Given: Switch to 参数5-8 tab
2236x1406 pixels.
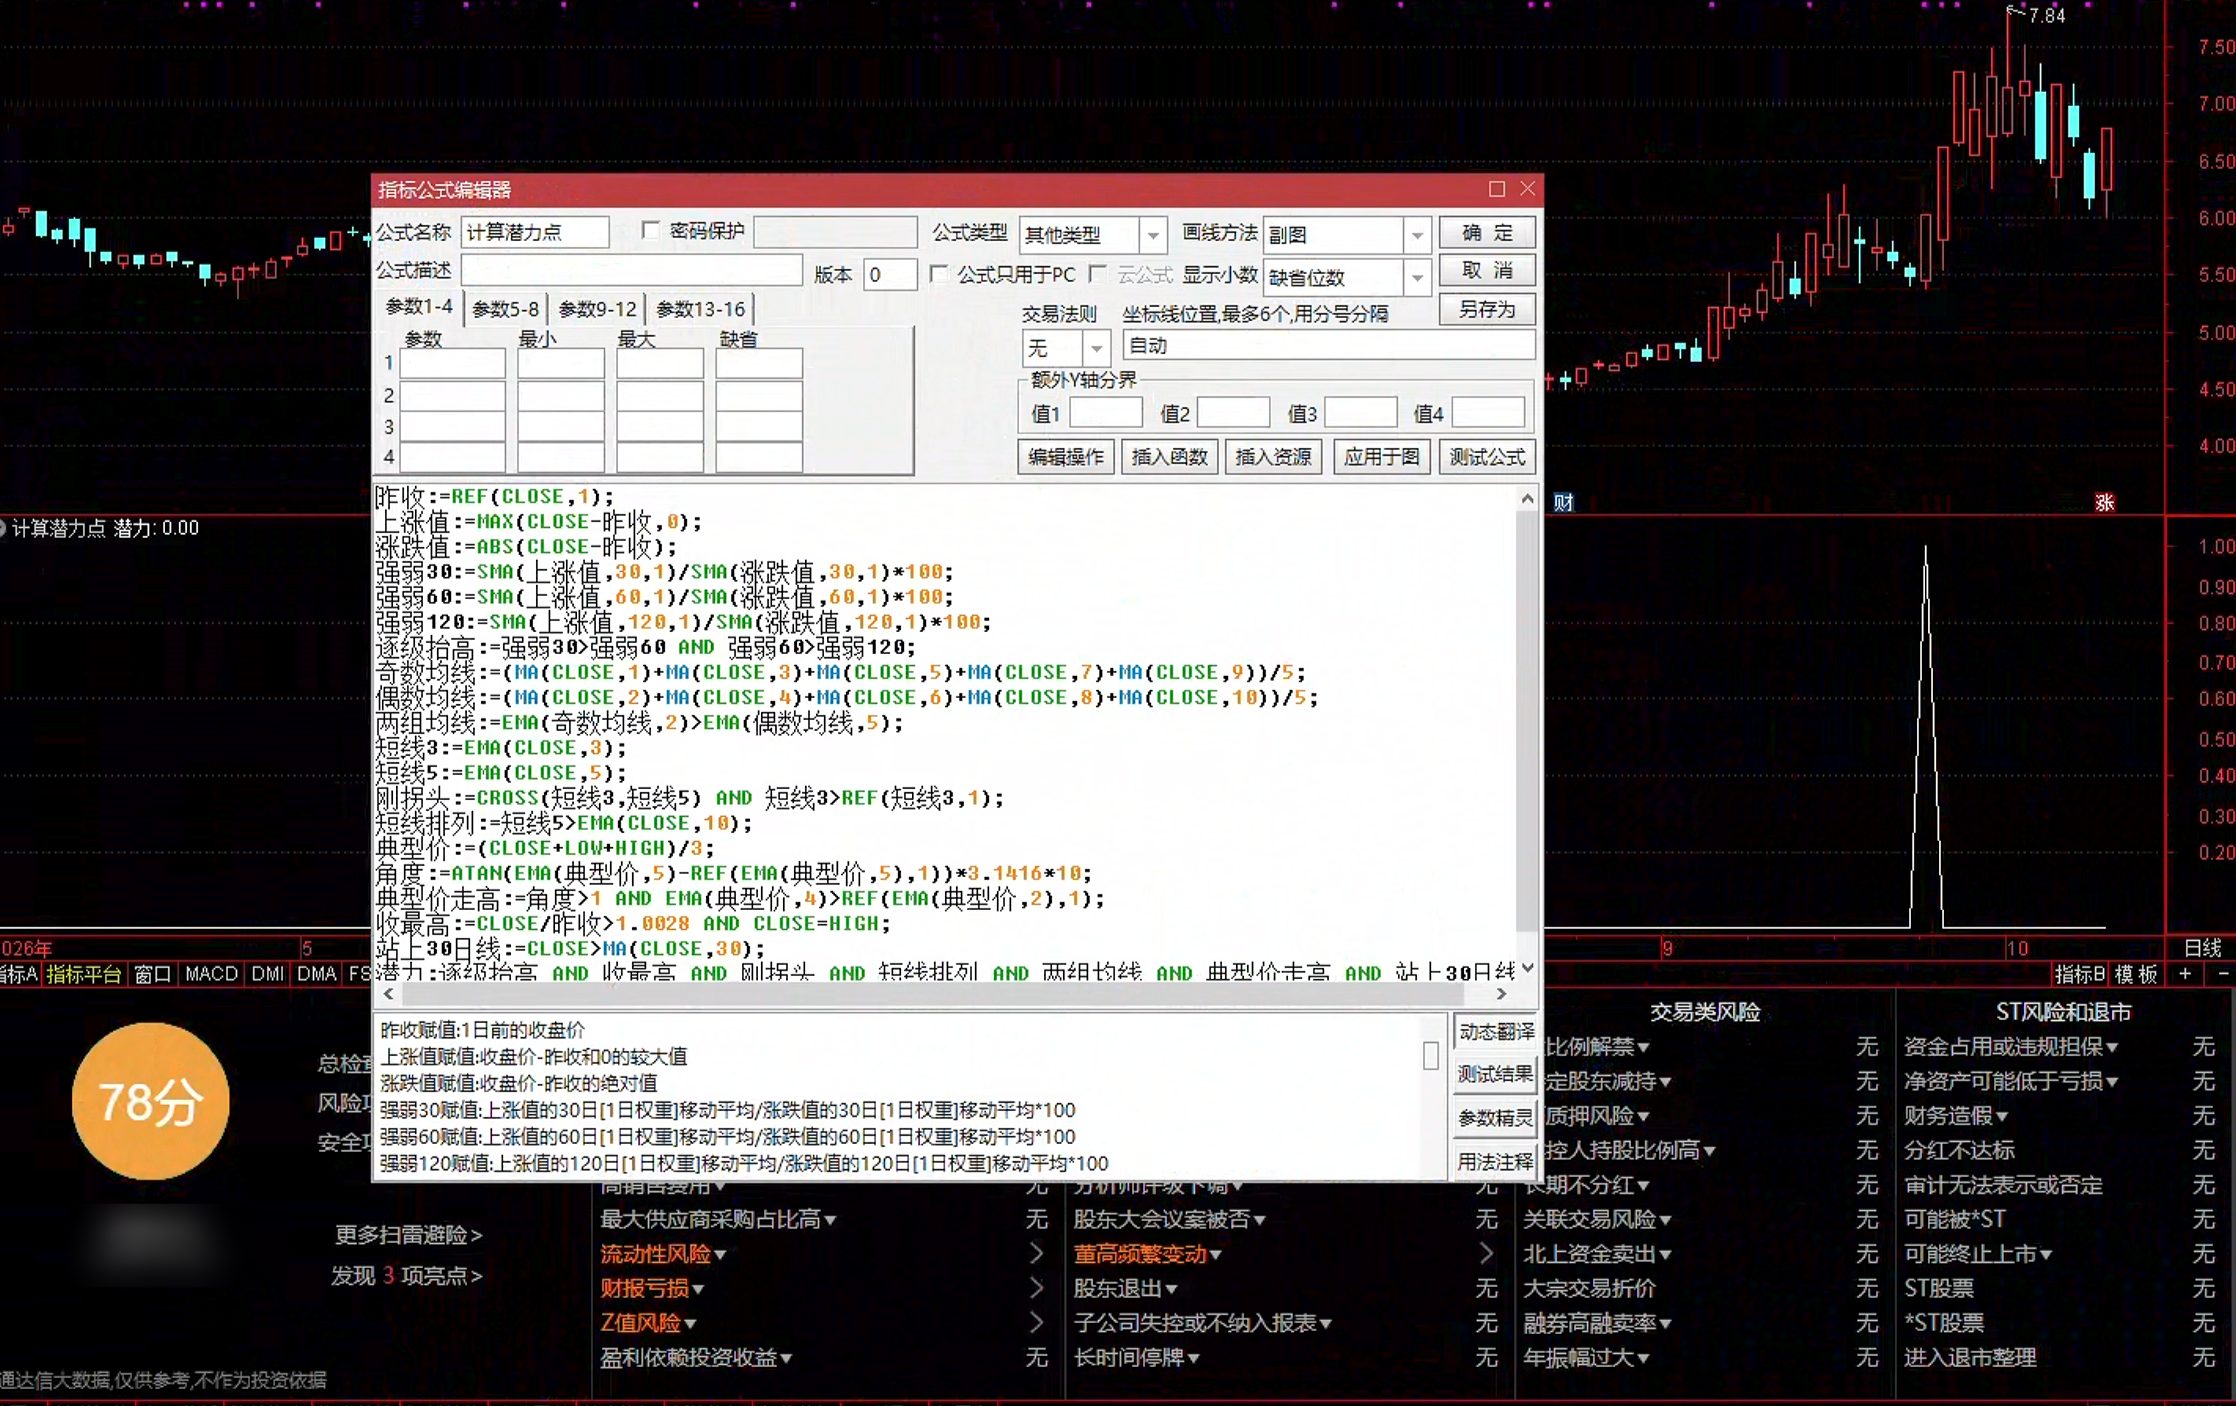Looking at the screenshot, I should pos(505,309).
